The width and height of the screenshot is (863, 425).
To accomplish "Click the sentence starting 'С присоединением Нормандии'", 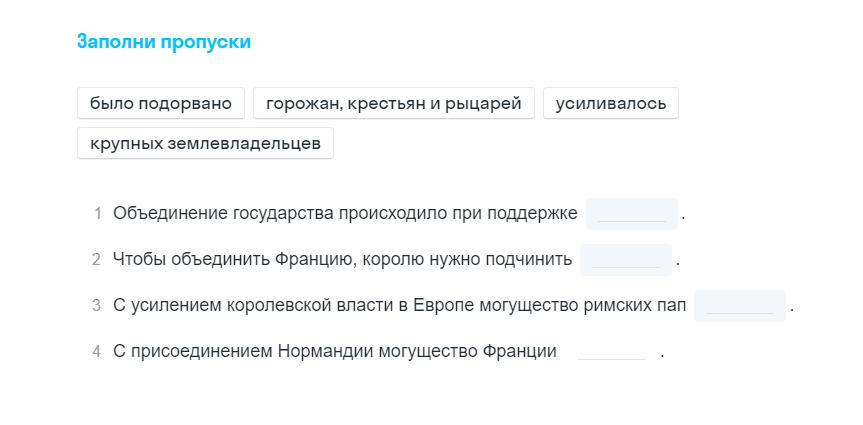I will 334,352.
